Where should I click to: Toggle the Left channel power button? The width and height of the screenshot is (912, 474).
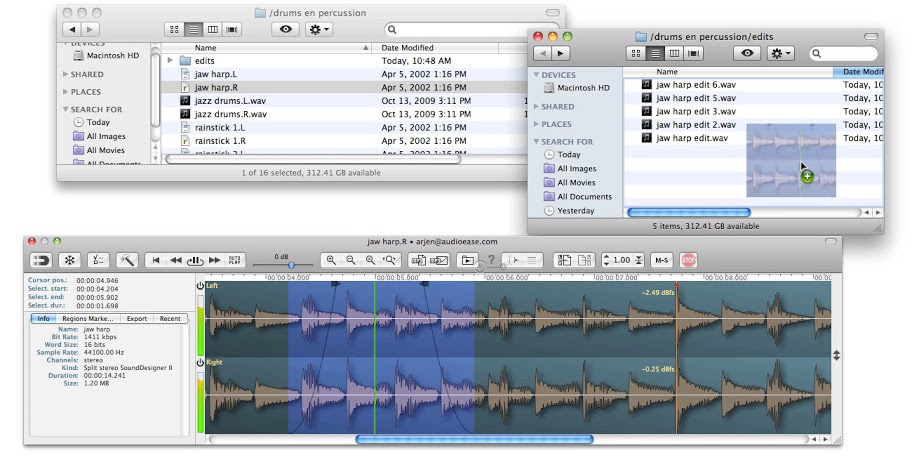pos(200,286)
